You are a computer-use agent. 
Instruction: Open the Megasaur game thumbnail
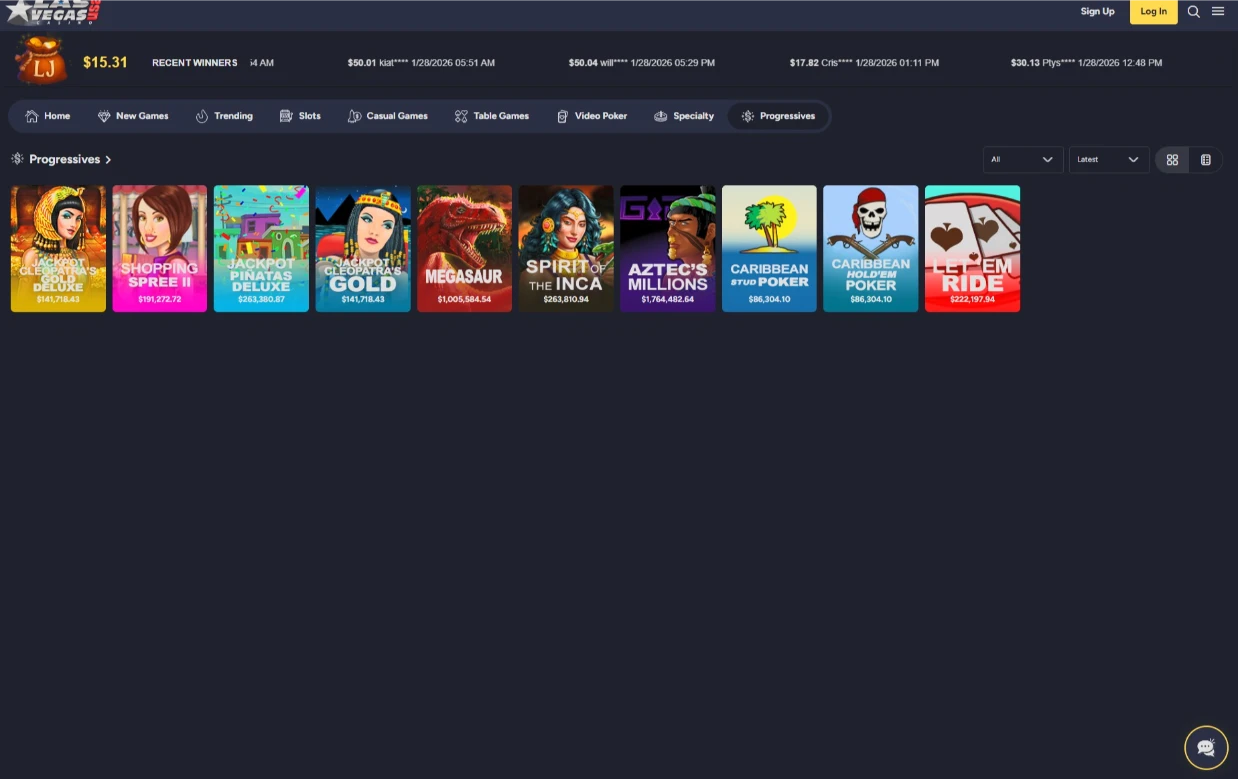click(464, 248)
